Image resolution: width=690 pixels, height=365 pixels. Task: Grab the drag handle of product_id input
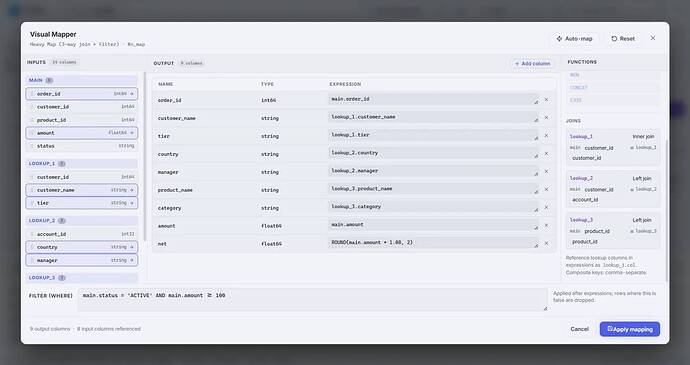click(32, 120)
